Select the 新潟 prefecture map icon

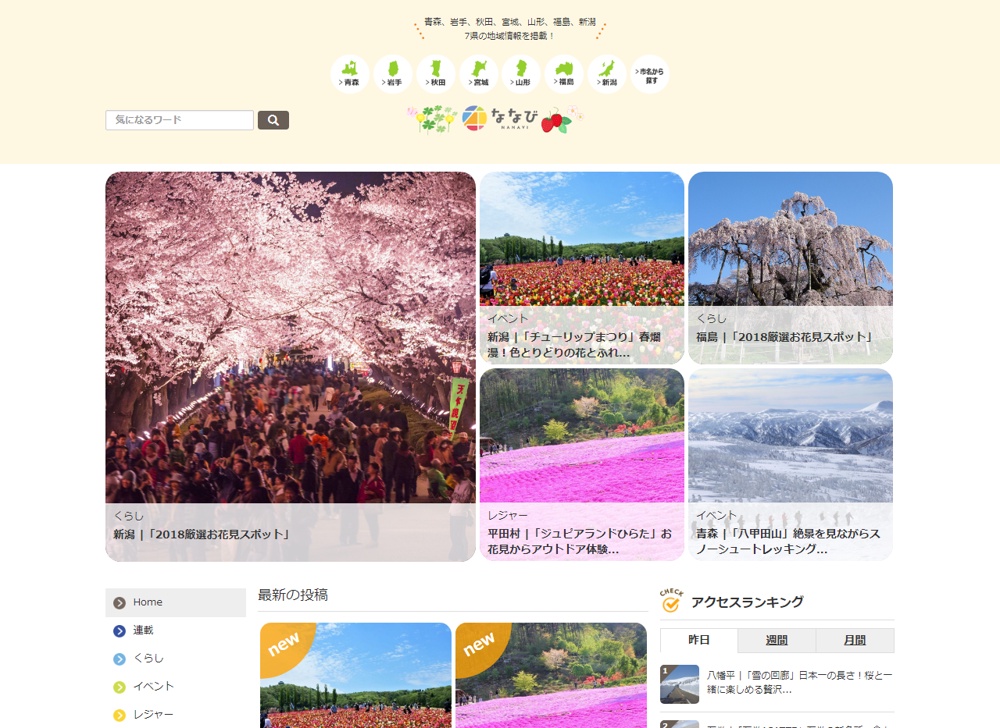(607, 74)
